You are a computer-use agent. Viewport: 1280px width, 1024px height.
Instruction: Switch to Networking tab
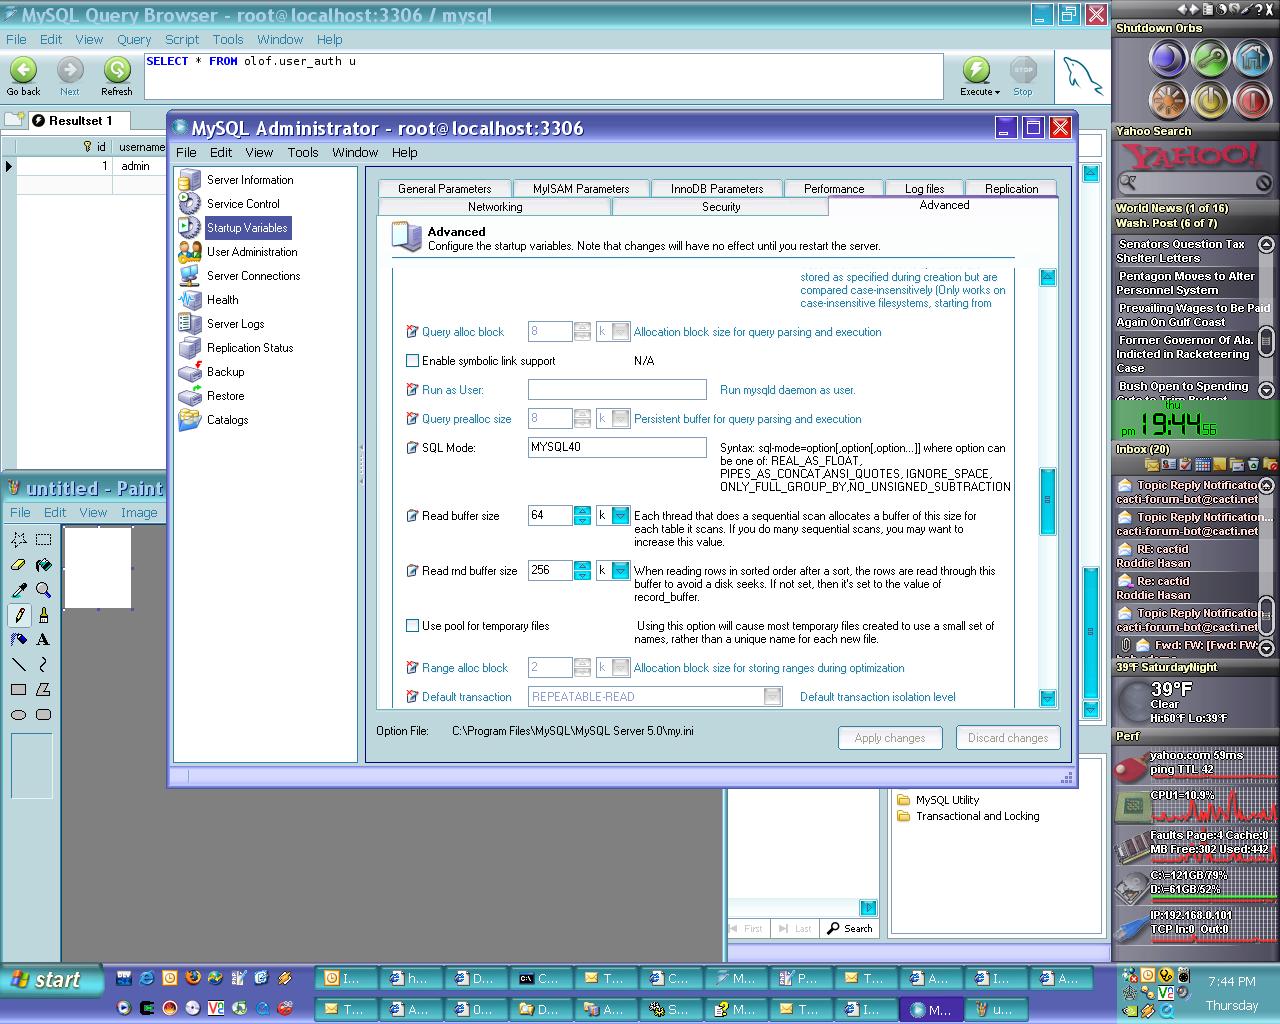(495, 207)
